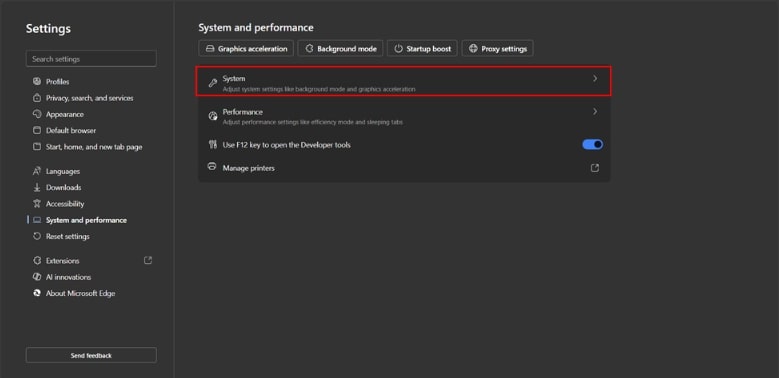
Task: Click the Accessibility icon in sidebar
Action: 36,203
